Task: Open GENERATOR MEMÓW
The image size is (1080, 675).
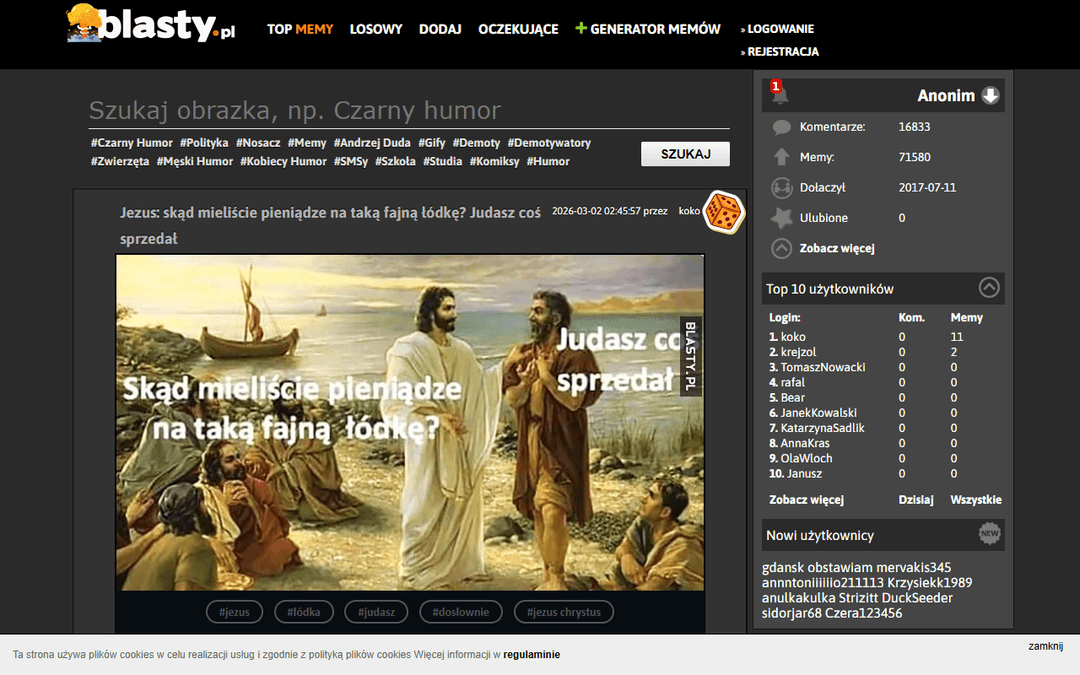Action: pyautogui.click(x=655, y=29)
